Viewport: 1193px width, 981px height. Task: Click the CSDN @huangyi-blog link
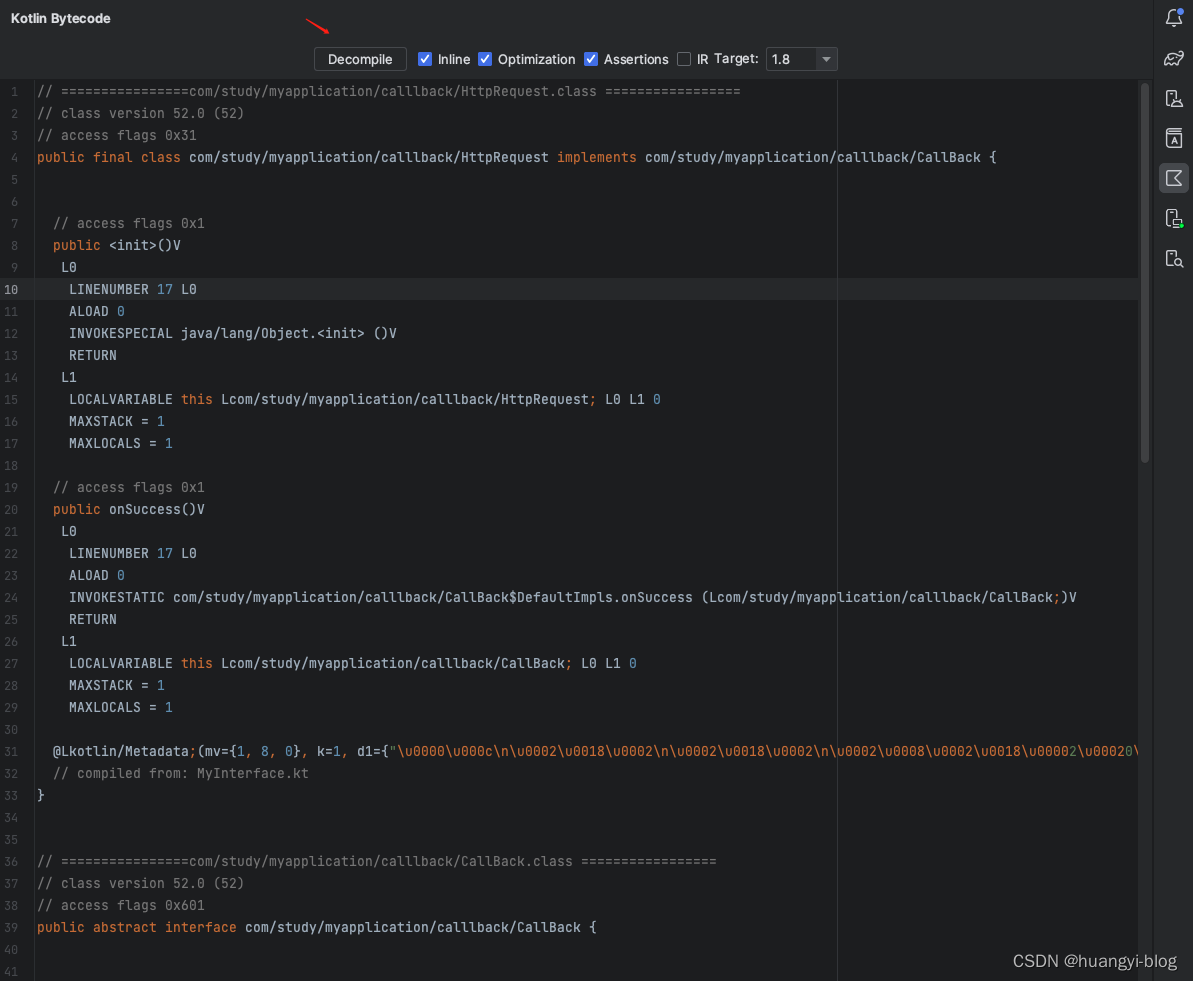point(1094,960)
